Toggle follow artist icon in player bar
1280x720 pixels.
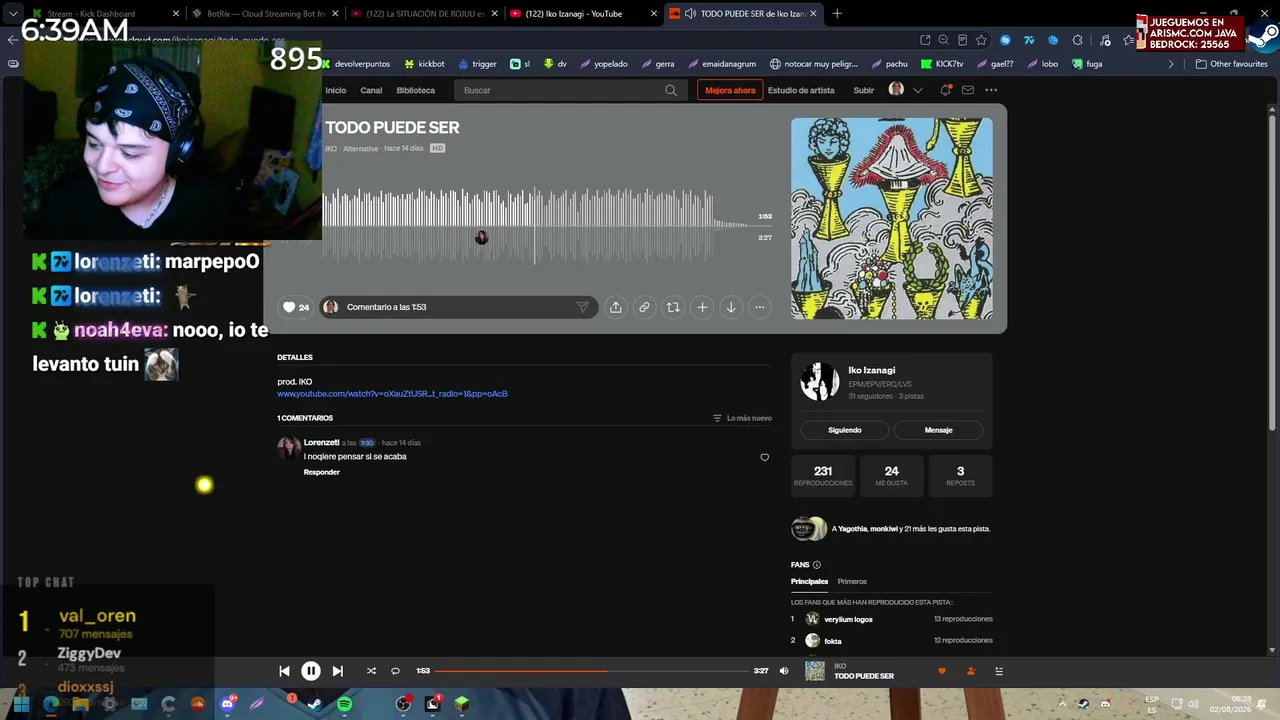(x=970, y=671)
